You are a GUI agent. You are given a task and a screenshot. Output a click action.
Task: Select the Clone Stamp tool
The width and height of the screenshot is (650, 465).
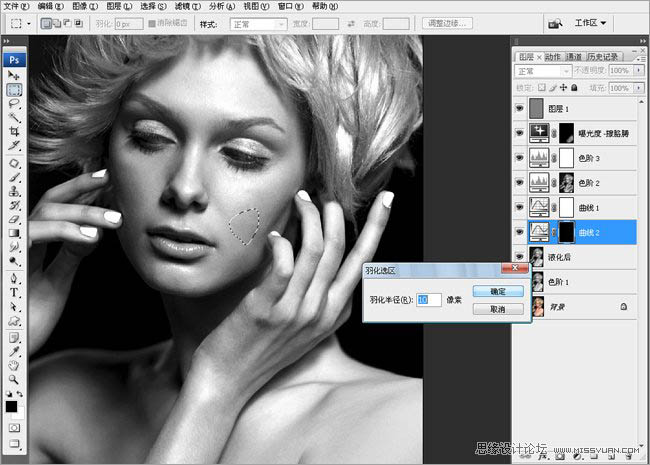pyautogui.click(x=15, y=190)
